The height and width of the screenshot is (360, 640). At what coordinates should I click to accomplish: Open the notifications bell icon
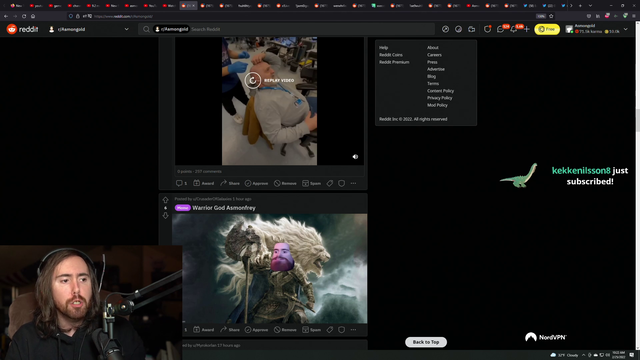pyautogui.click(x=514, y=29)
